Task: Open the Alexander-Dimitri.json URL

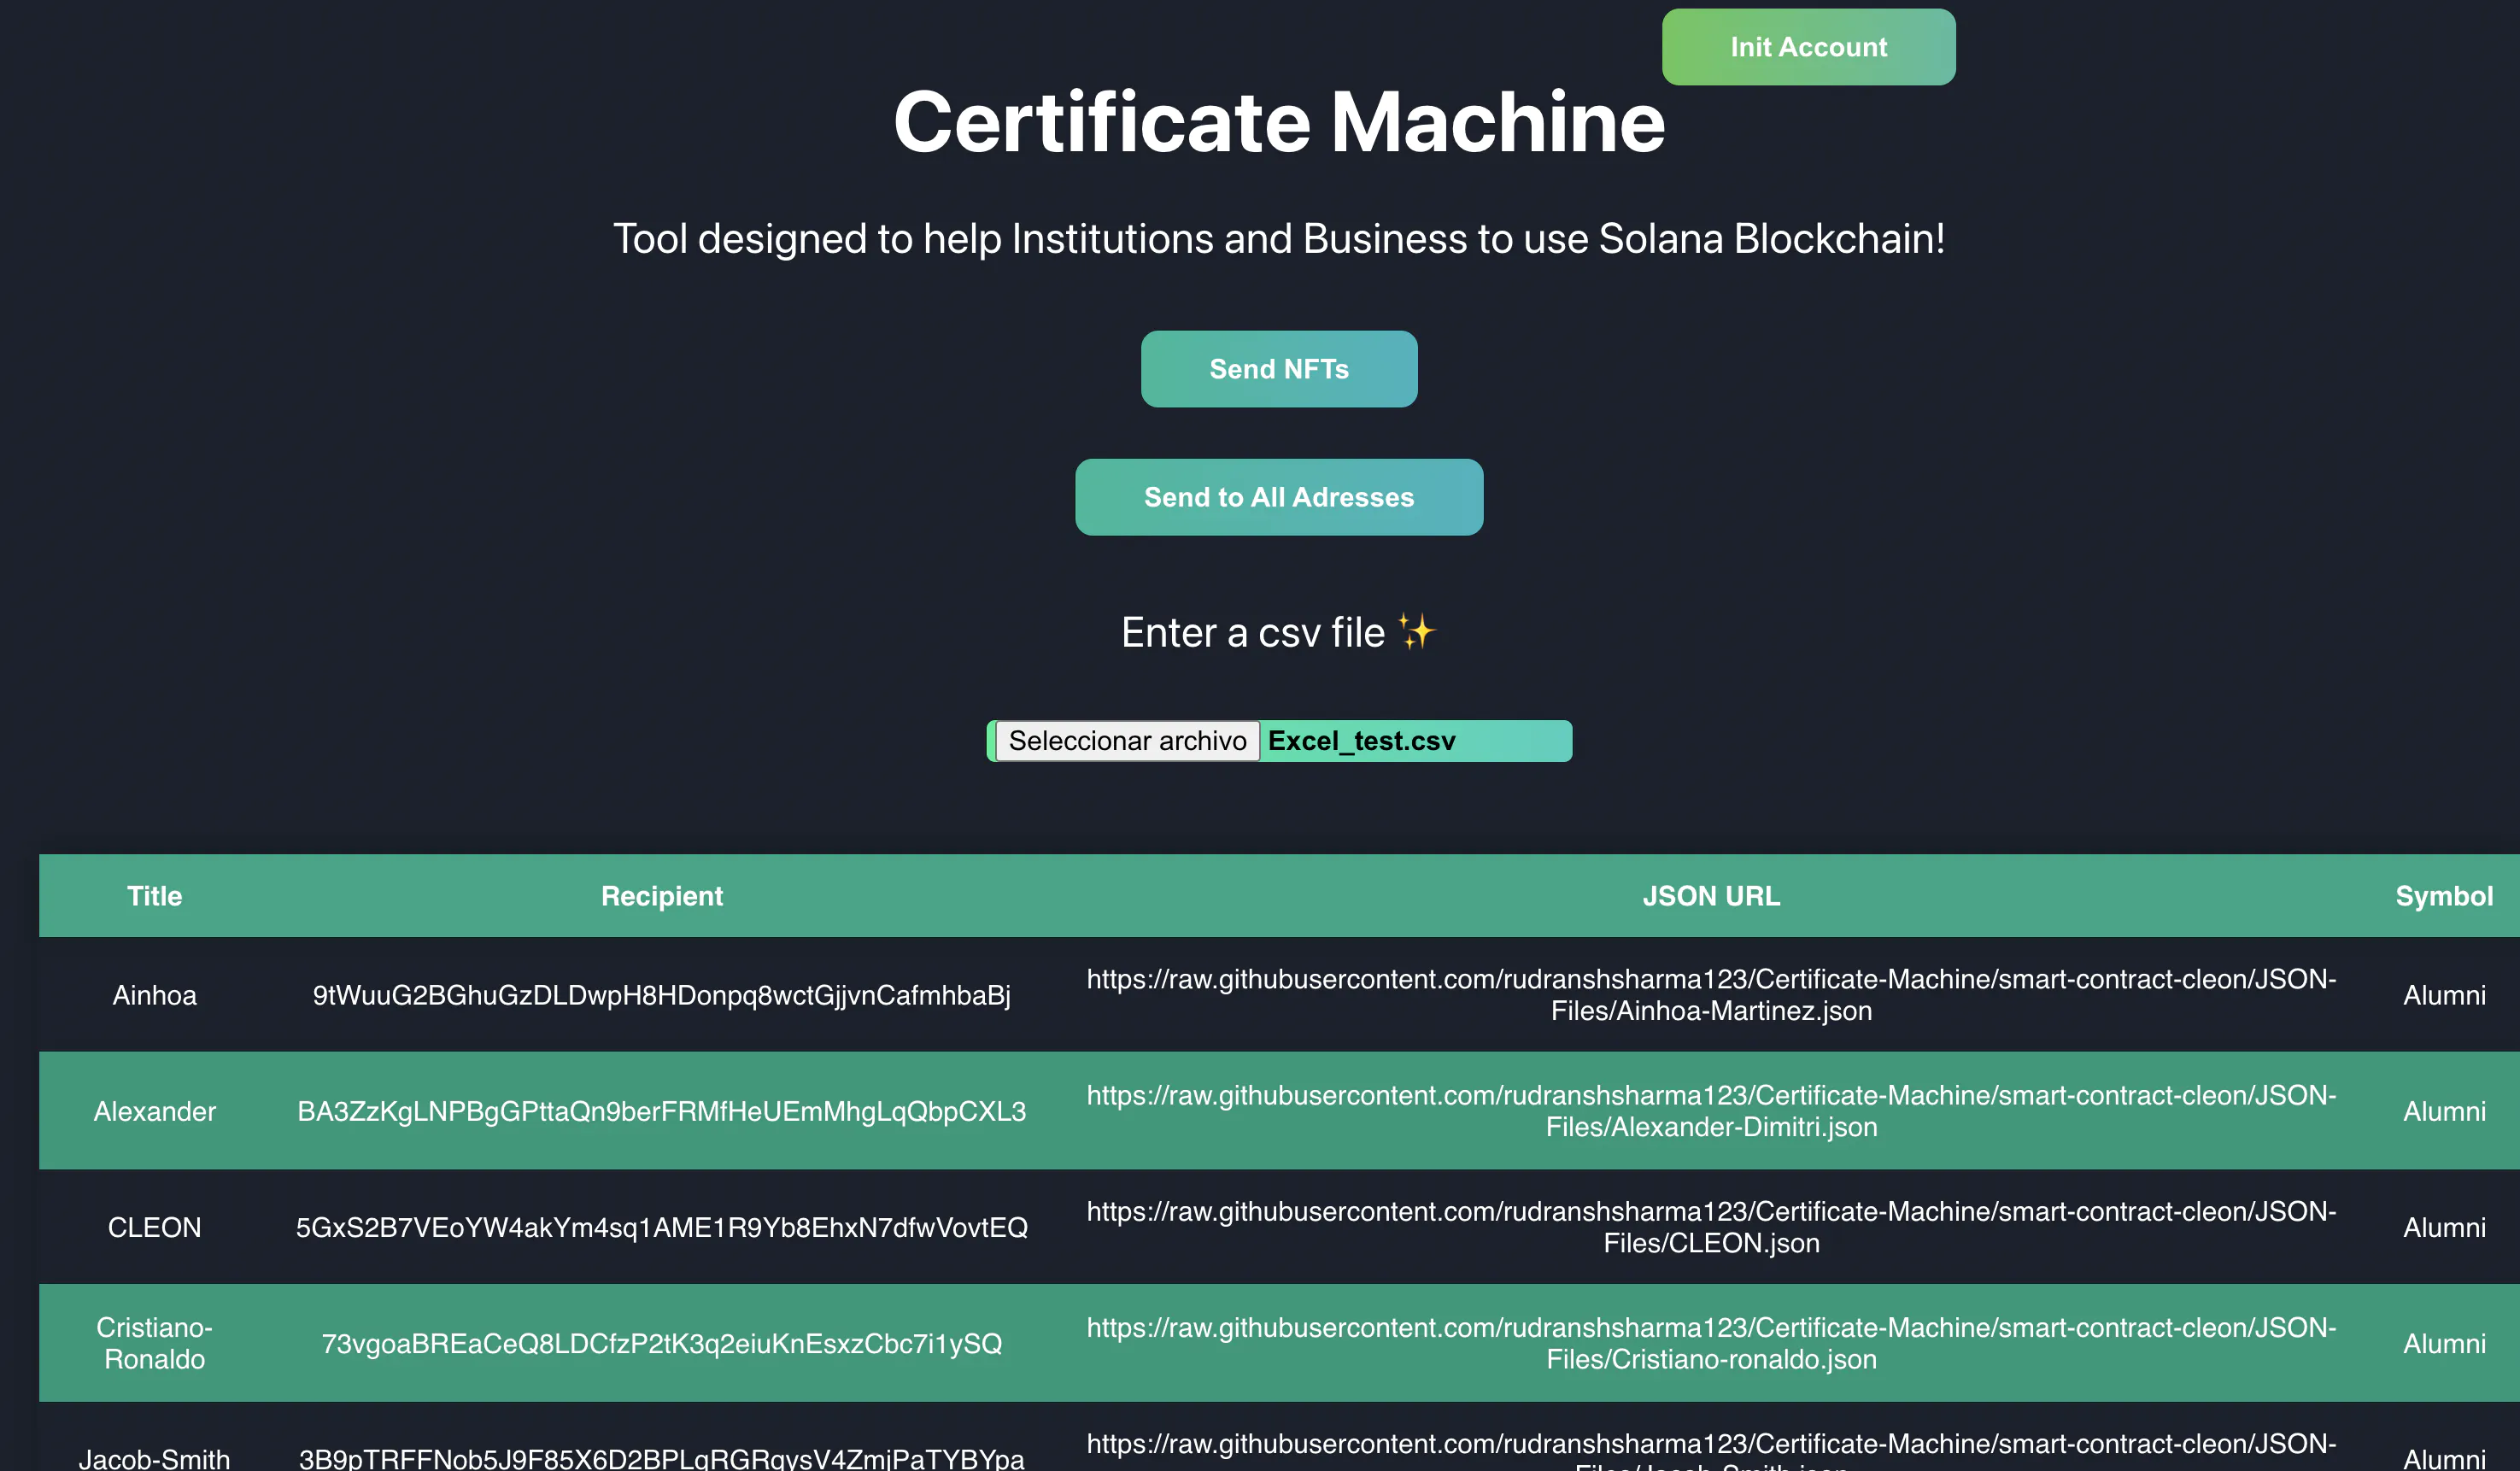Action: (x=1710, y=1111)
